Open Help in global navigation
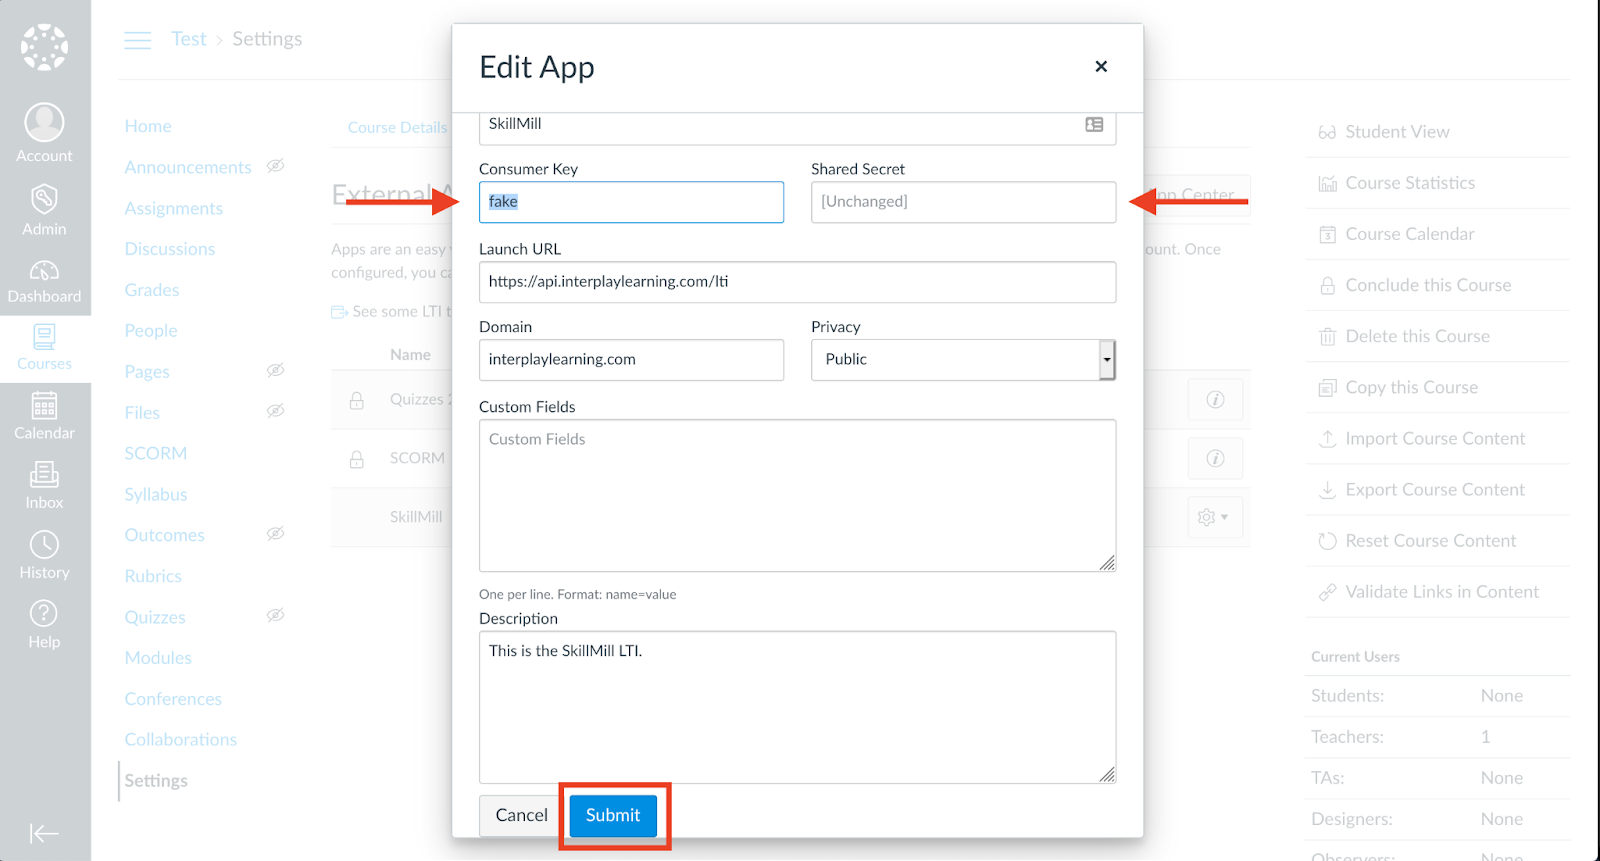This screenshot has width=1600, height=861. point(44,625)
